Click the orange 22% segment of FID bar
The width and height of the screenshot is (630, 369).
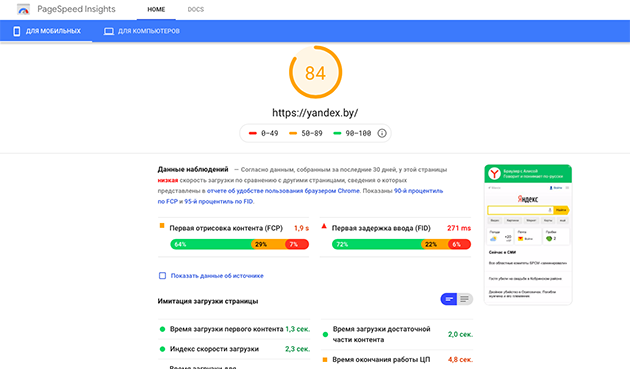(436, 244)
